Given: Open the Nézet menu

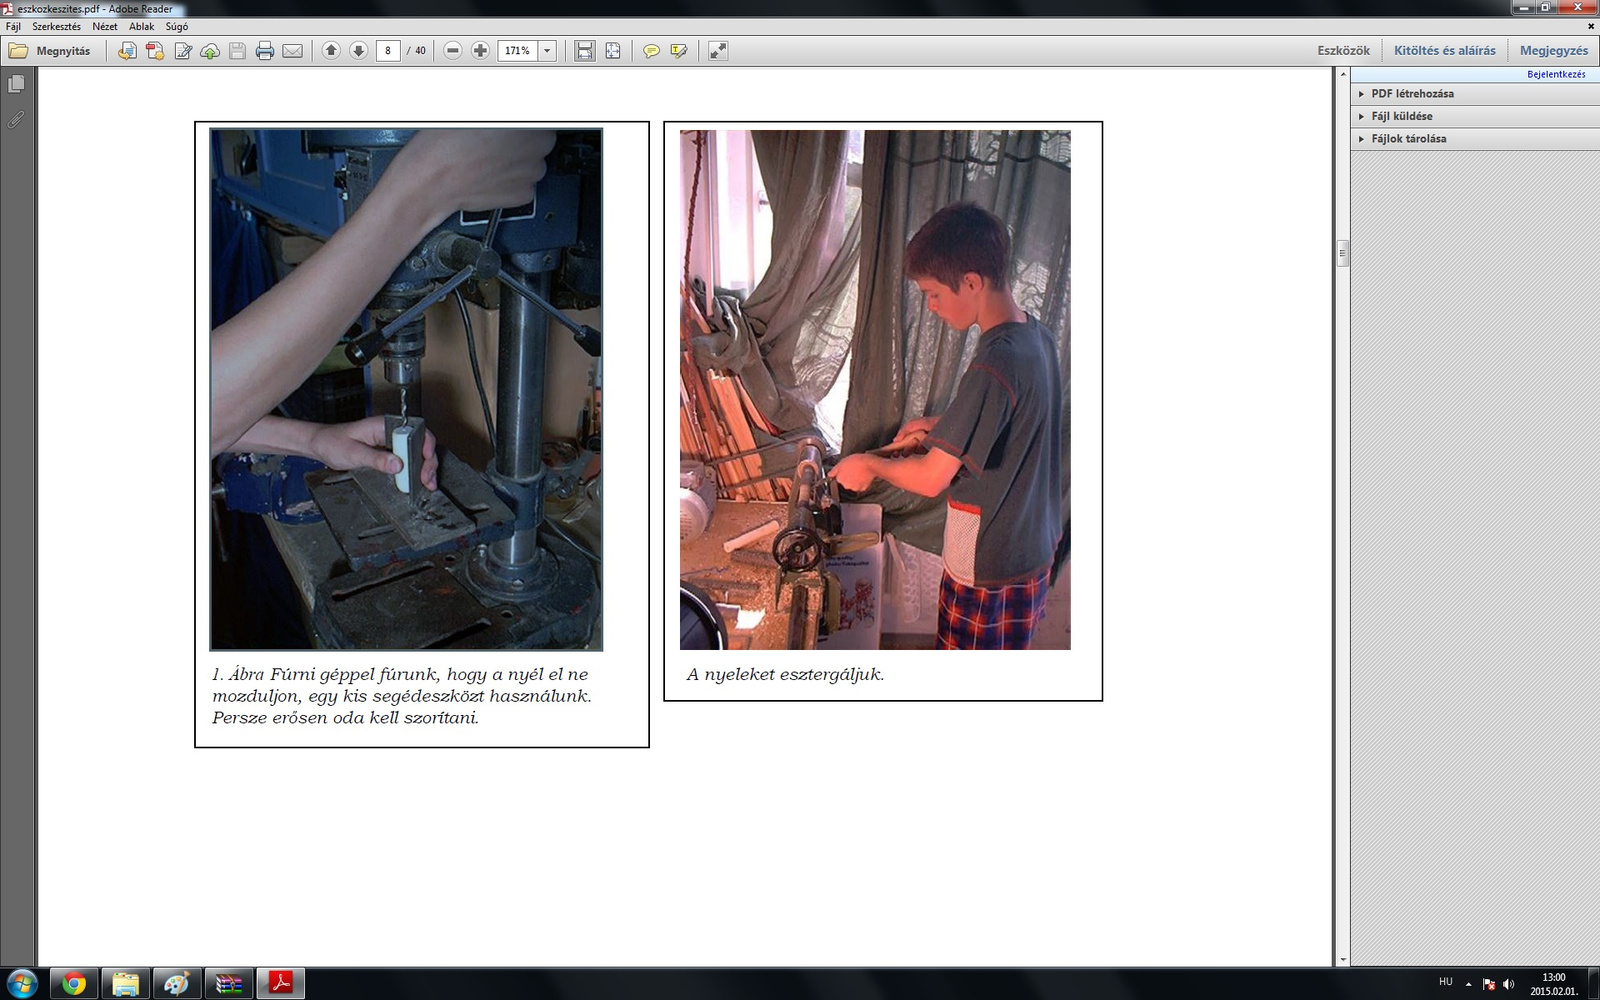Looking at the screenshot, I should tap(105, 26).
